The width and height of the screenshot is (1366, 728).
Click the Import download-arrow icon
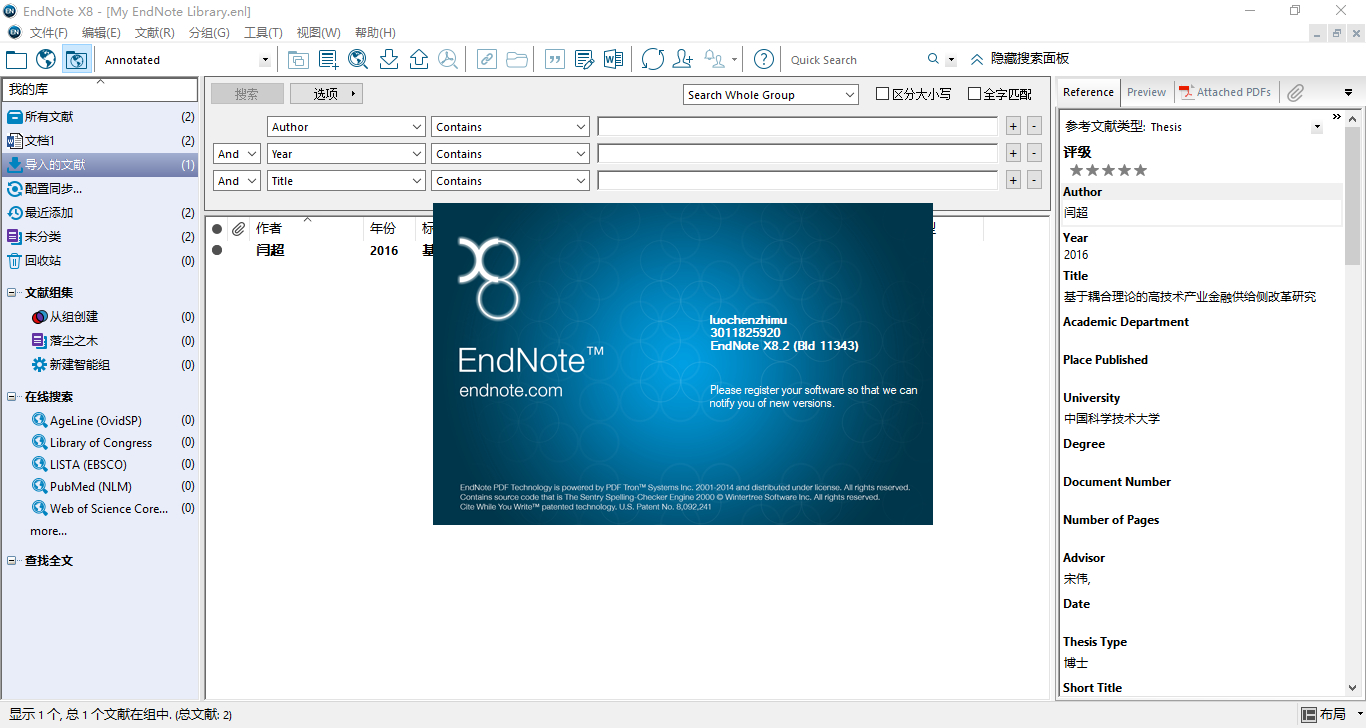tap(389, 60)
